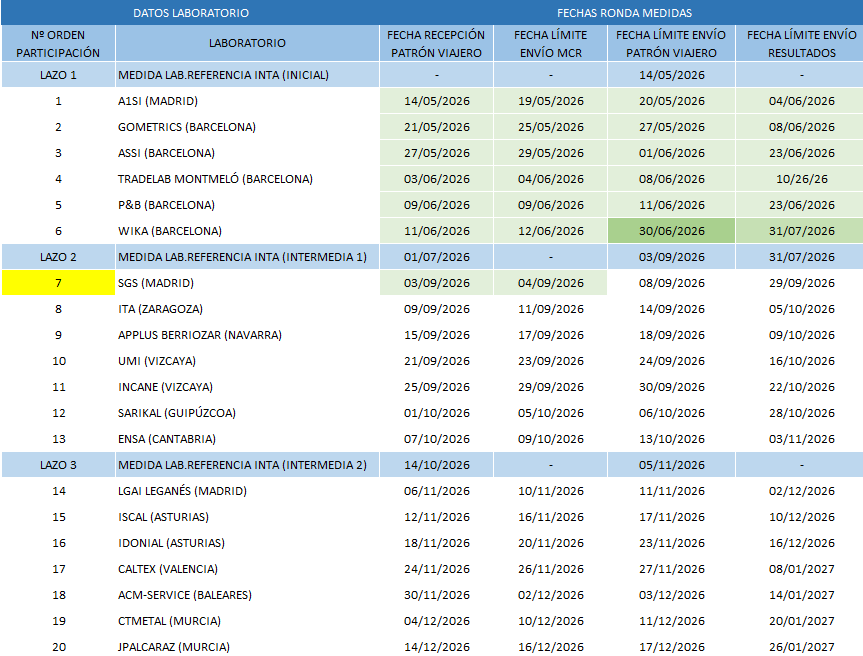
Task: Select the LAZO 1 cell
Action: click(x=58, y=75)
